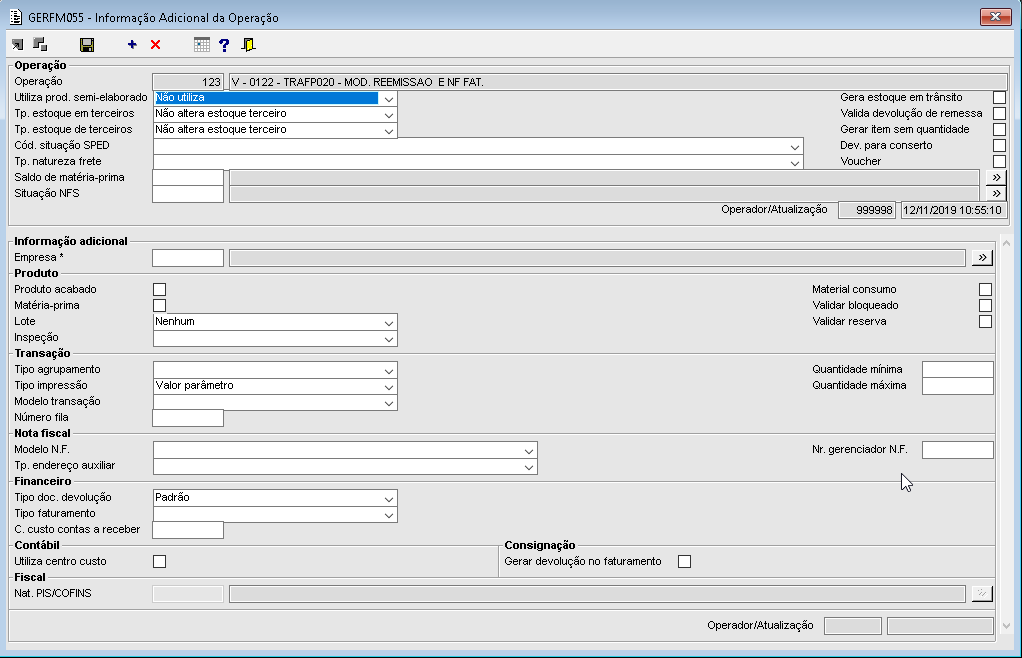Click scrollbar up arrow of info panel
The width and height of the screenshot is (1022, 658).
click(x=1006, y=243)
